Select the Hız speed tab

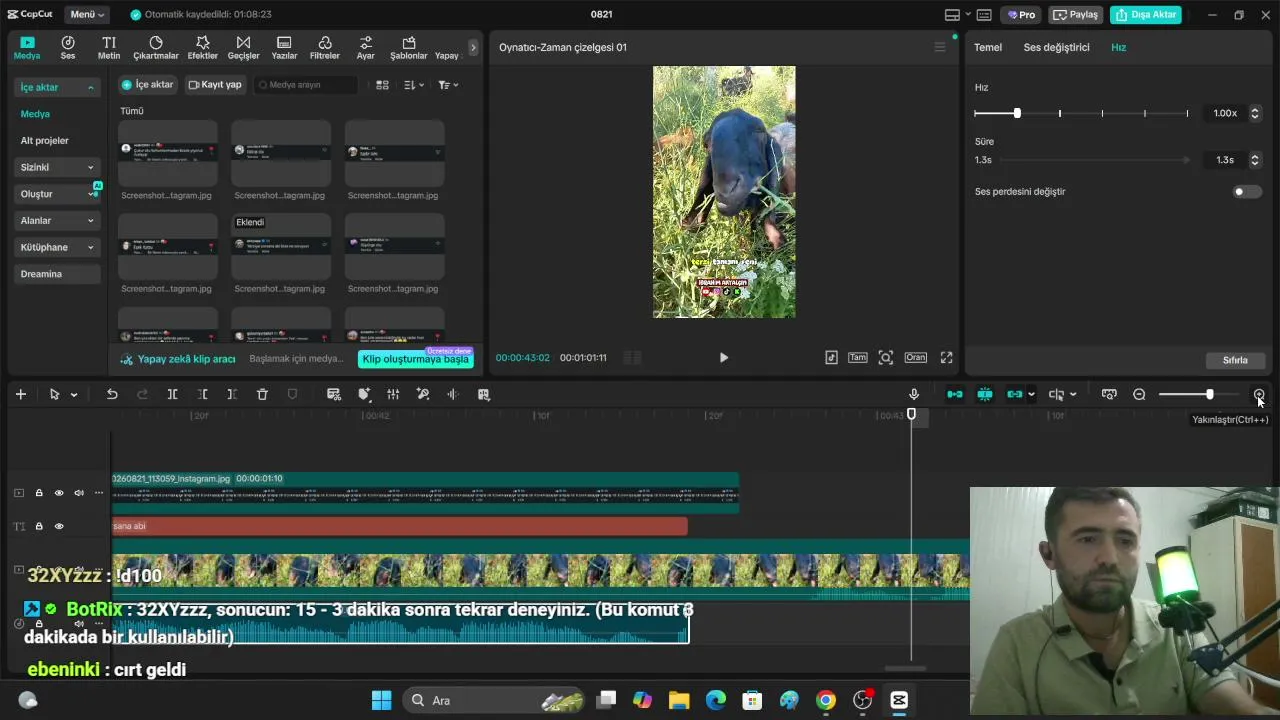tap(1119, 47)
